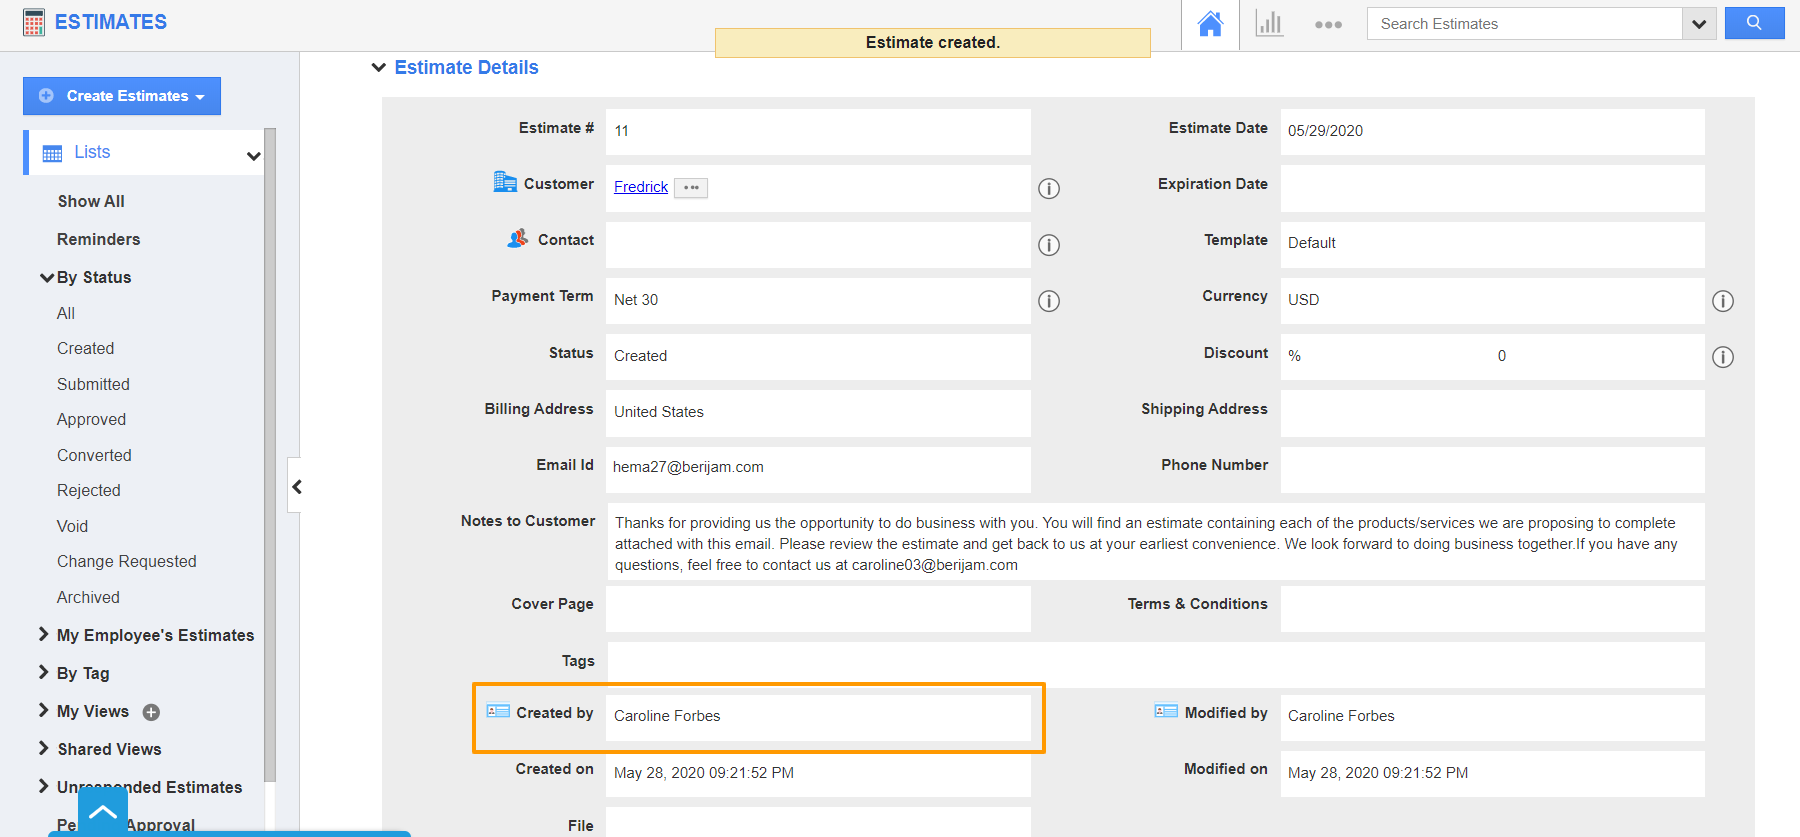The width and height of the screenshot is (1800, 837).
Task: Expand the By Tag section
Action: [x=43, y=672]
